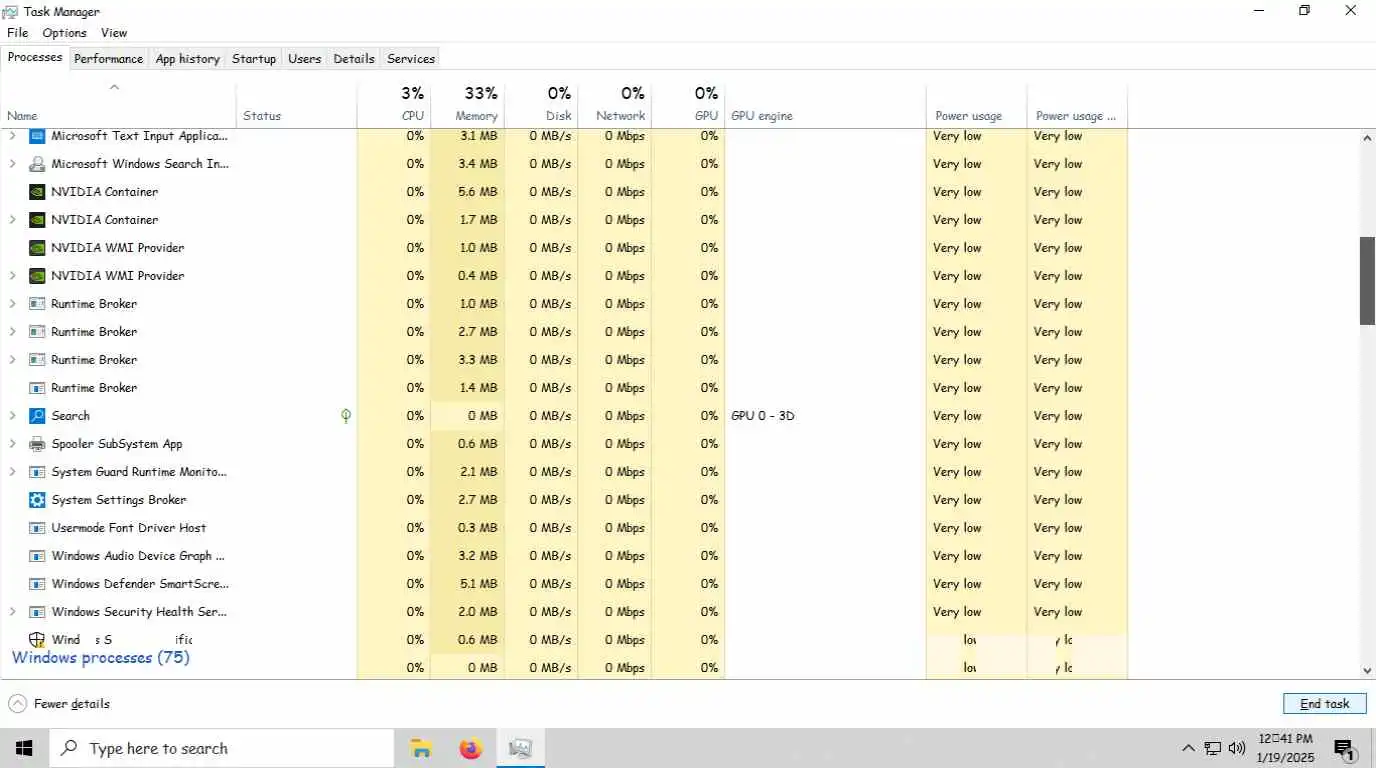This screenshot has height=768, width=1376.
Task: Click the network status tray icon
Action: tap(1212, 748)
